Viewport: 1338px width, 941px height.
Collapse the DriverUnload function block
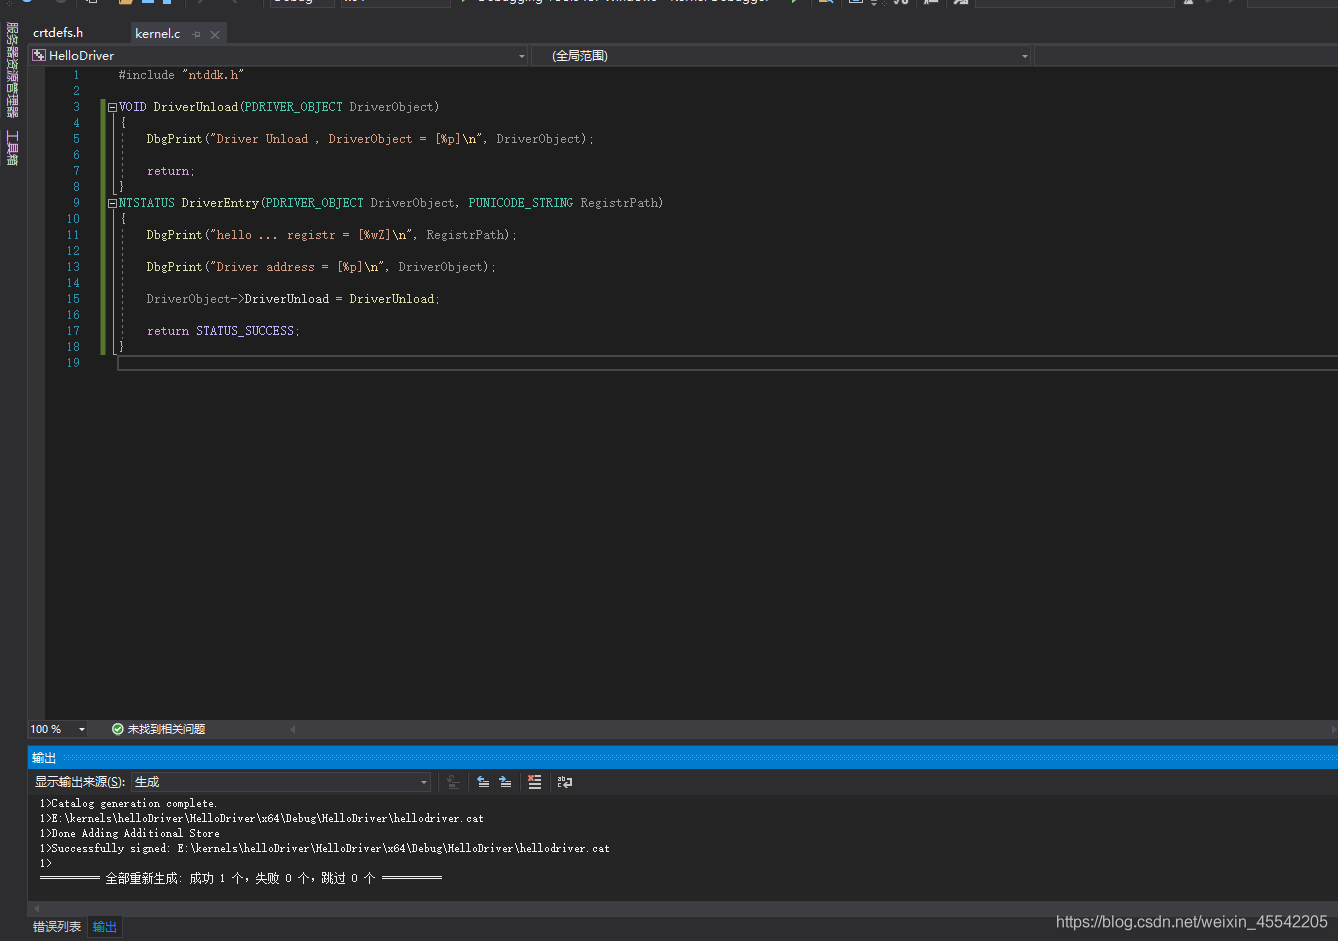112,107
